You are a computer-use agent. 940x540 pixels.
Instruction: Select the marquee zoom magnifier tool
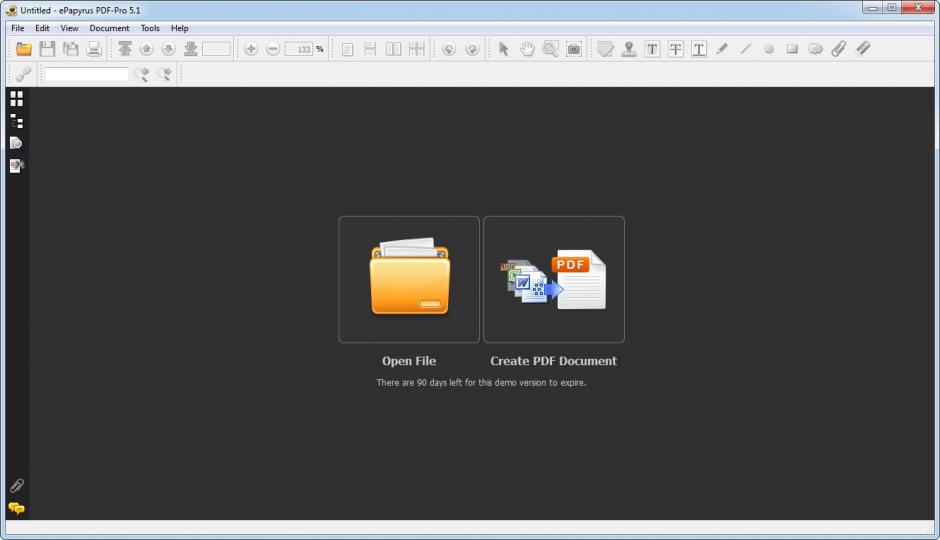550,49
